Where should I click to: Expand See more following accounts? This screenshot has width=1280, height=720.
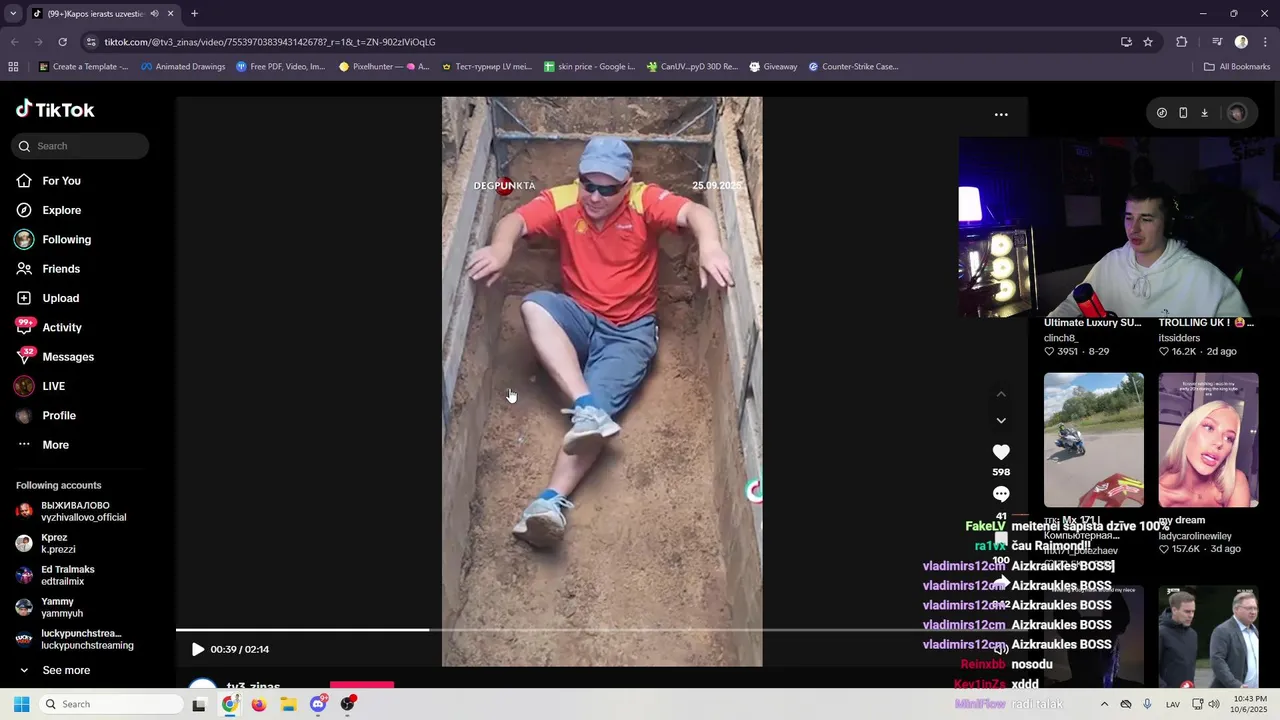coord(54,670)
